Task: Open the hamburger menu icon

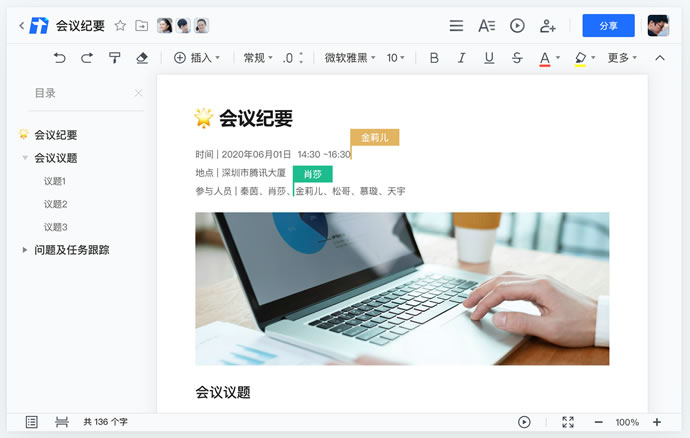Action: click(456, 26)
